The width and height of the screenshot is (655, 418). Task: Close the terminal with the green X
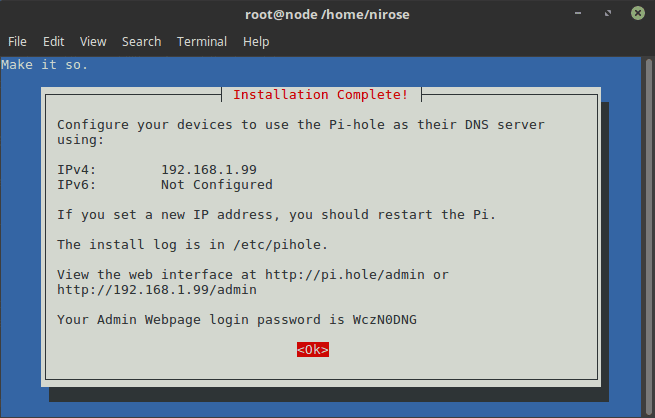point(638,13)
